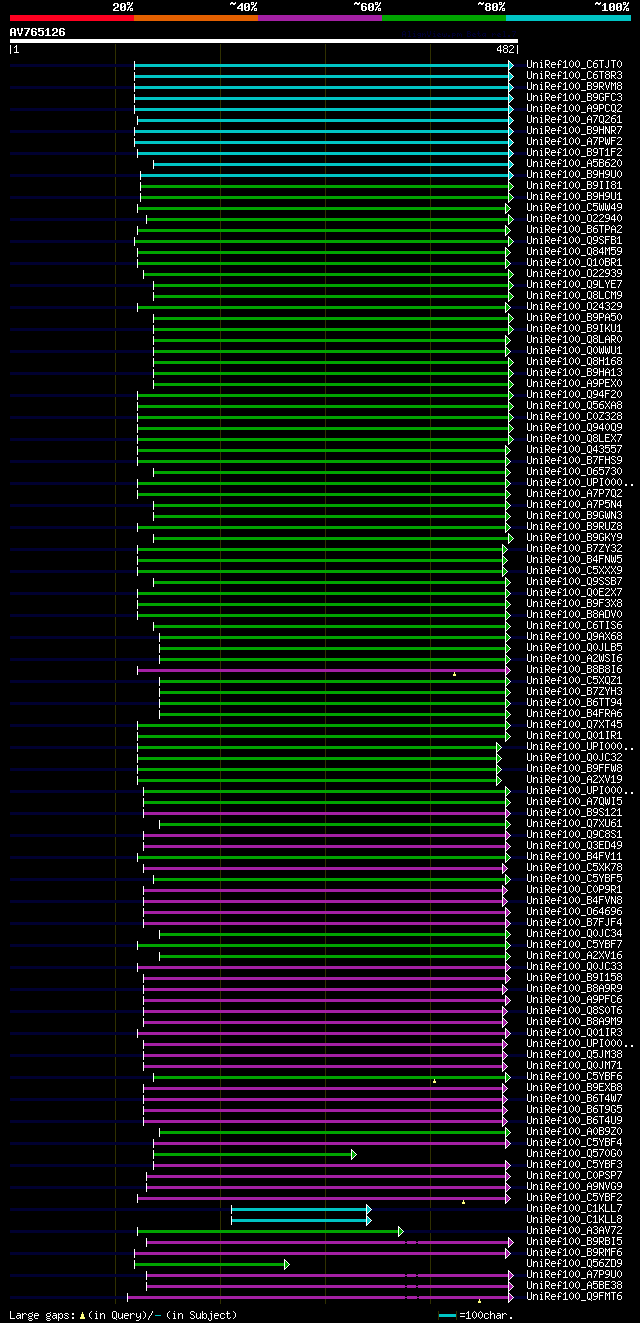Click the green ~80% identity legend bar

tap(444, 18)
